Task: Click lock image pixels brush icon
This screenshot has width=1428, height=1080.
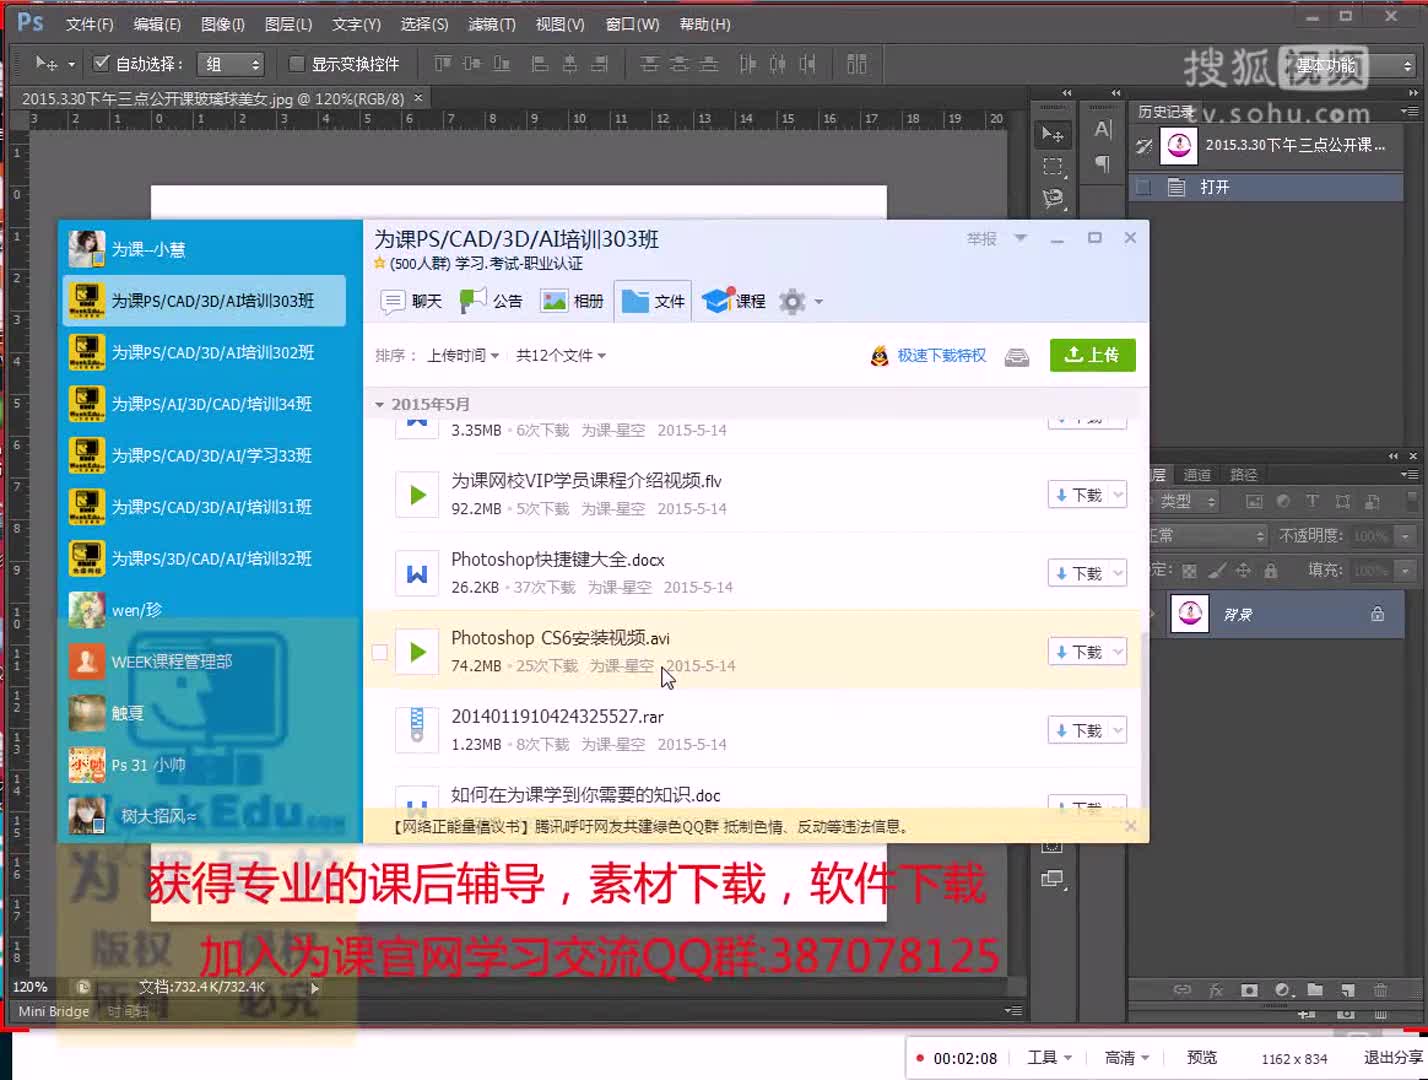Action: (x=1217, y=571)
